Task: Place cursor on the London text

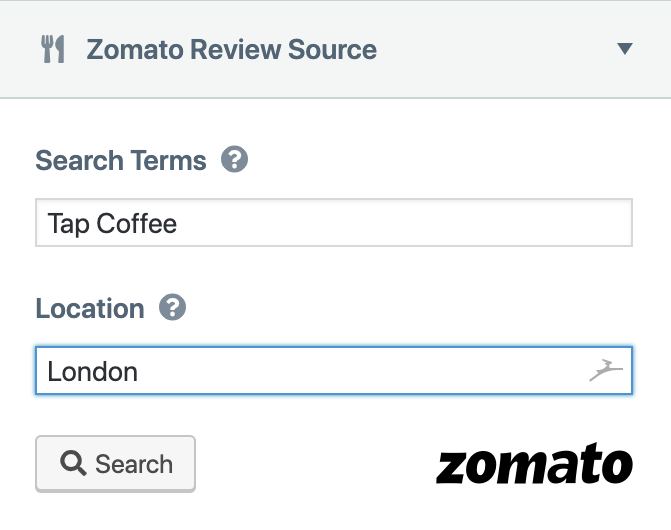Action: click(92, 371)
